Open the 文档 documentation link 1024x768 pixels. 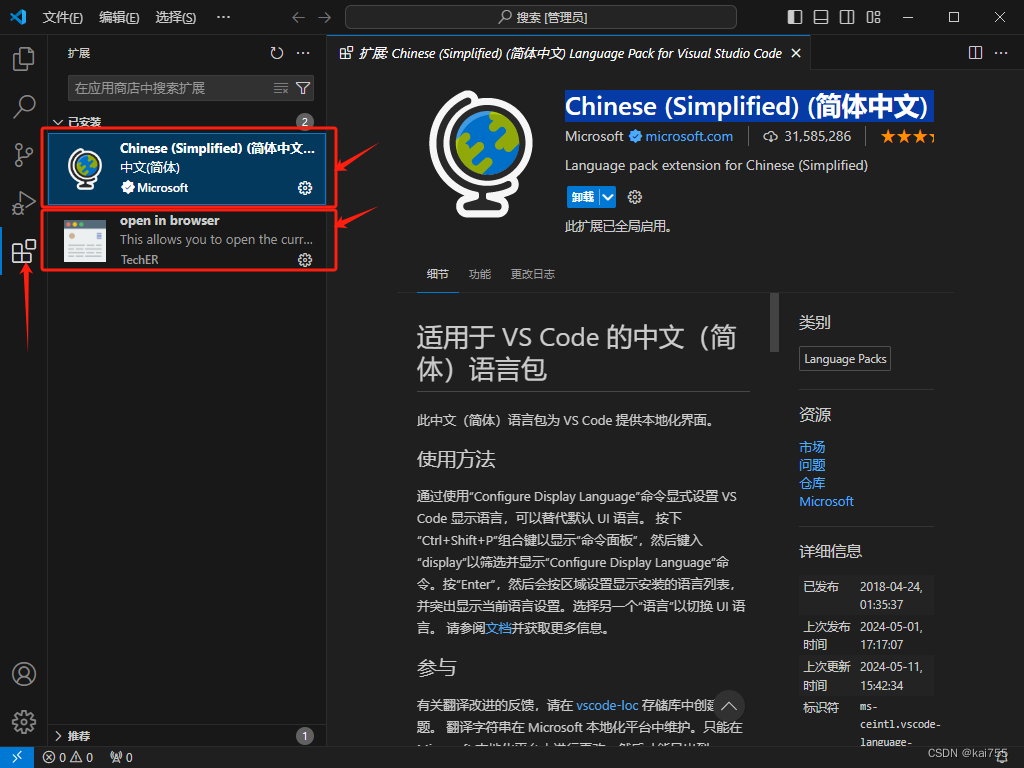click(x=499, y=628)
